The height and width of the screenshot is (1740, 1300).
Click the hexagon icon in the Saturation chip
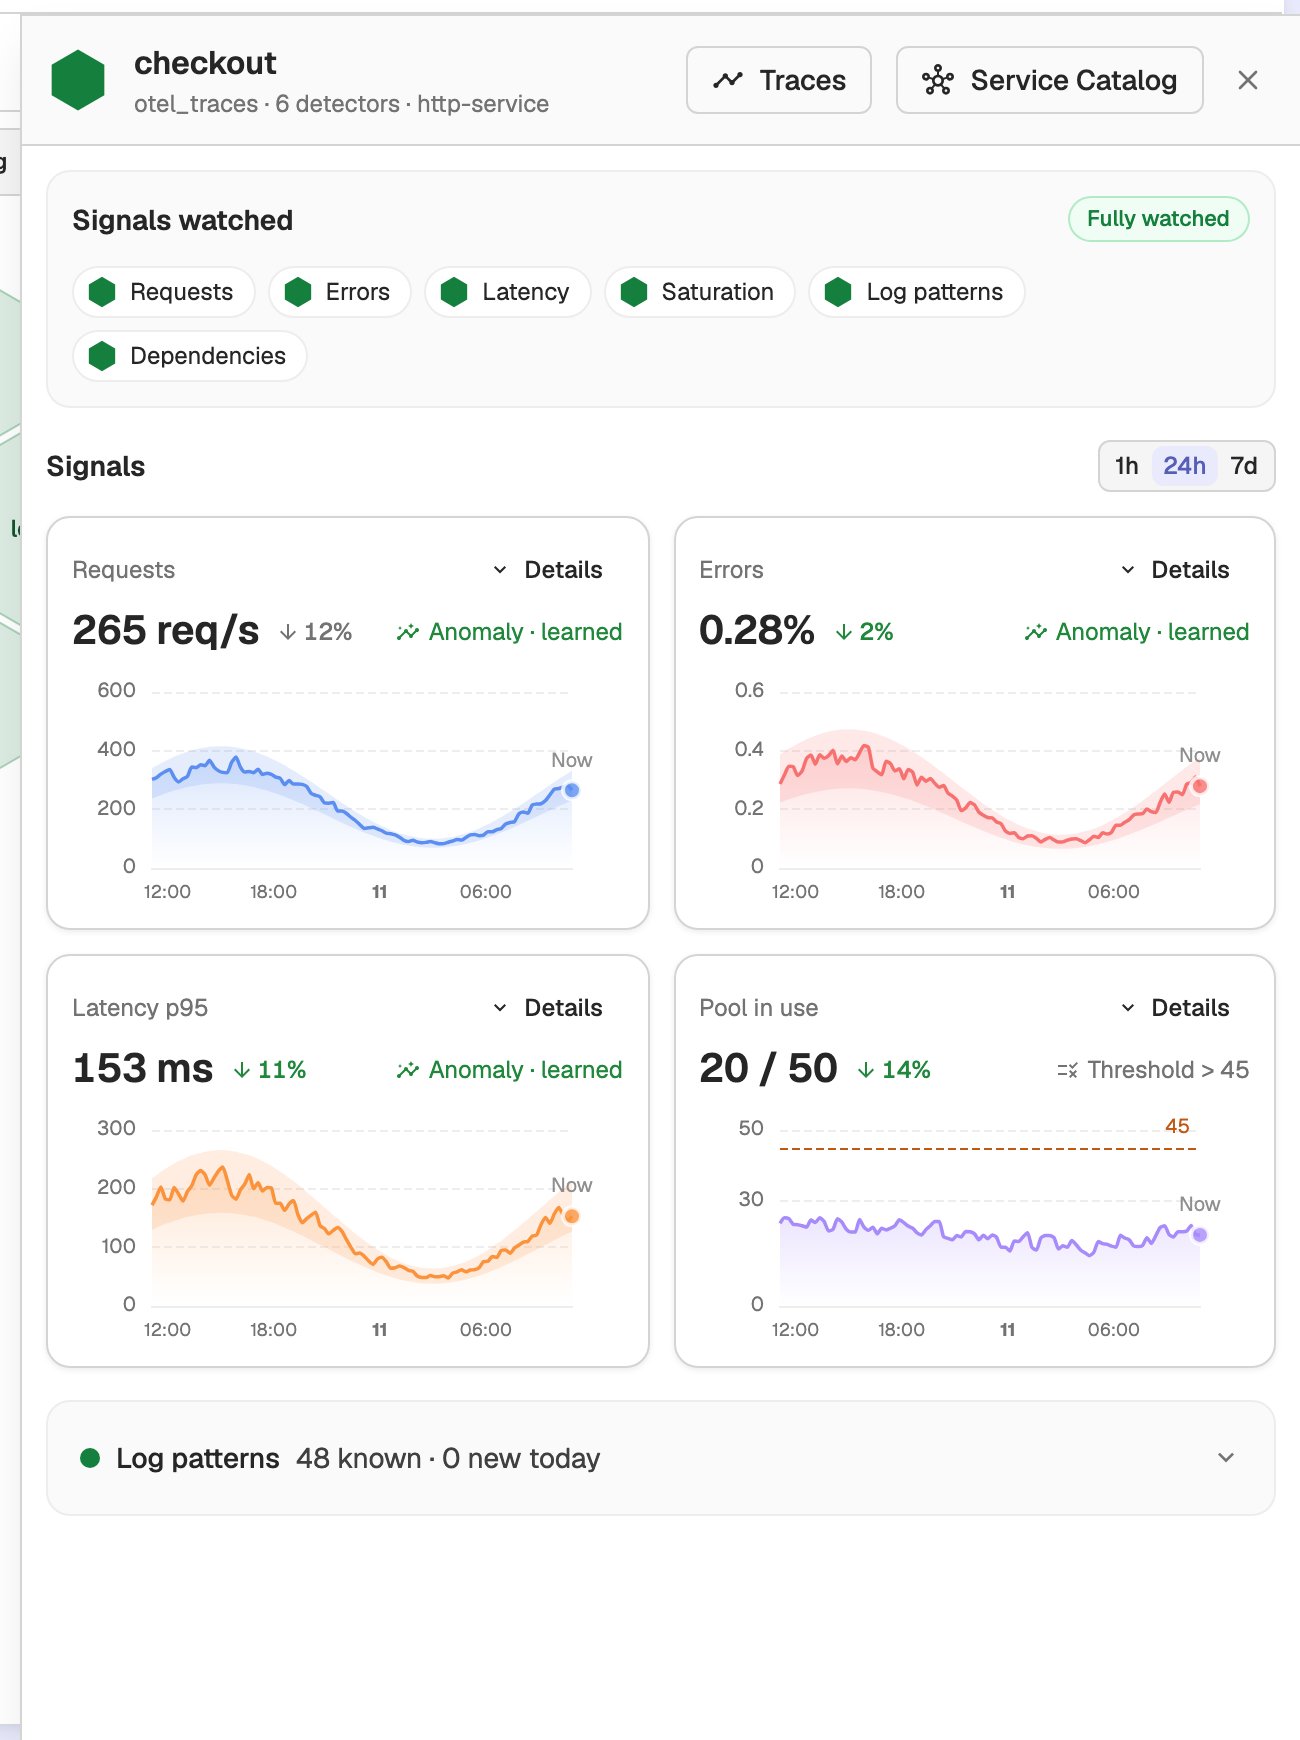tap(634, 292)
